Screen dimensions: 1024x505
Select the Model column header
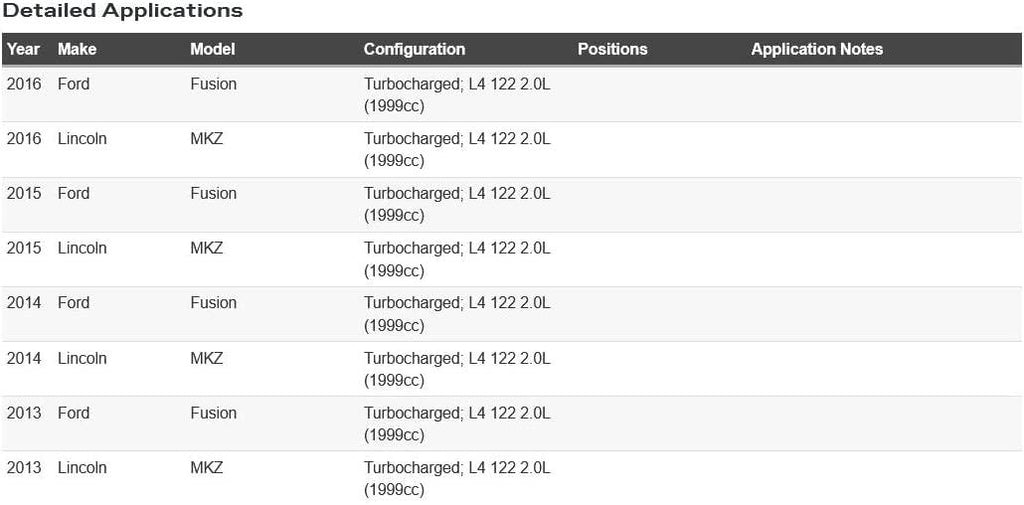click(212, 49)
